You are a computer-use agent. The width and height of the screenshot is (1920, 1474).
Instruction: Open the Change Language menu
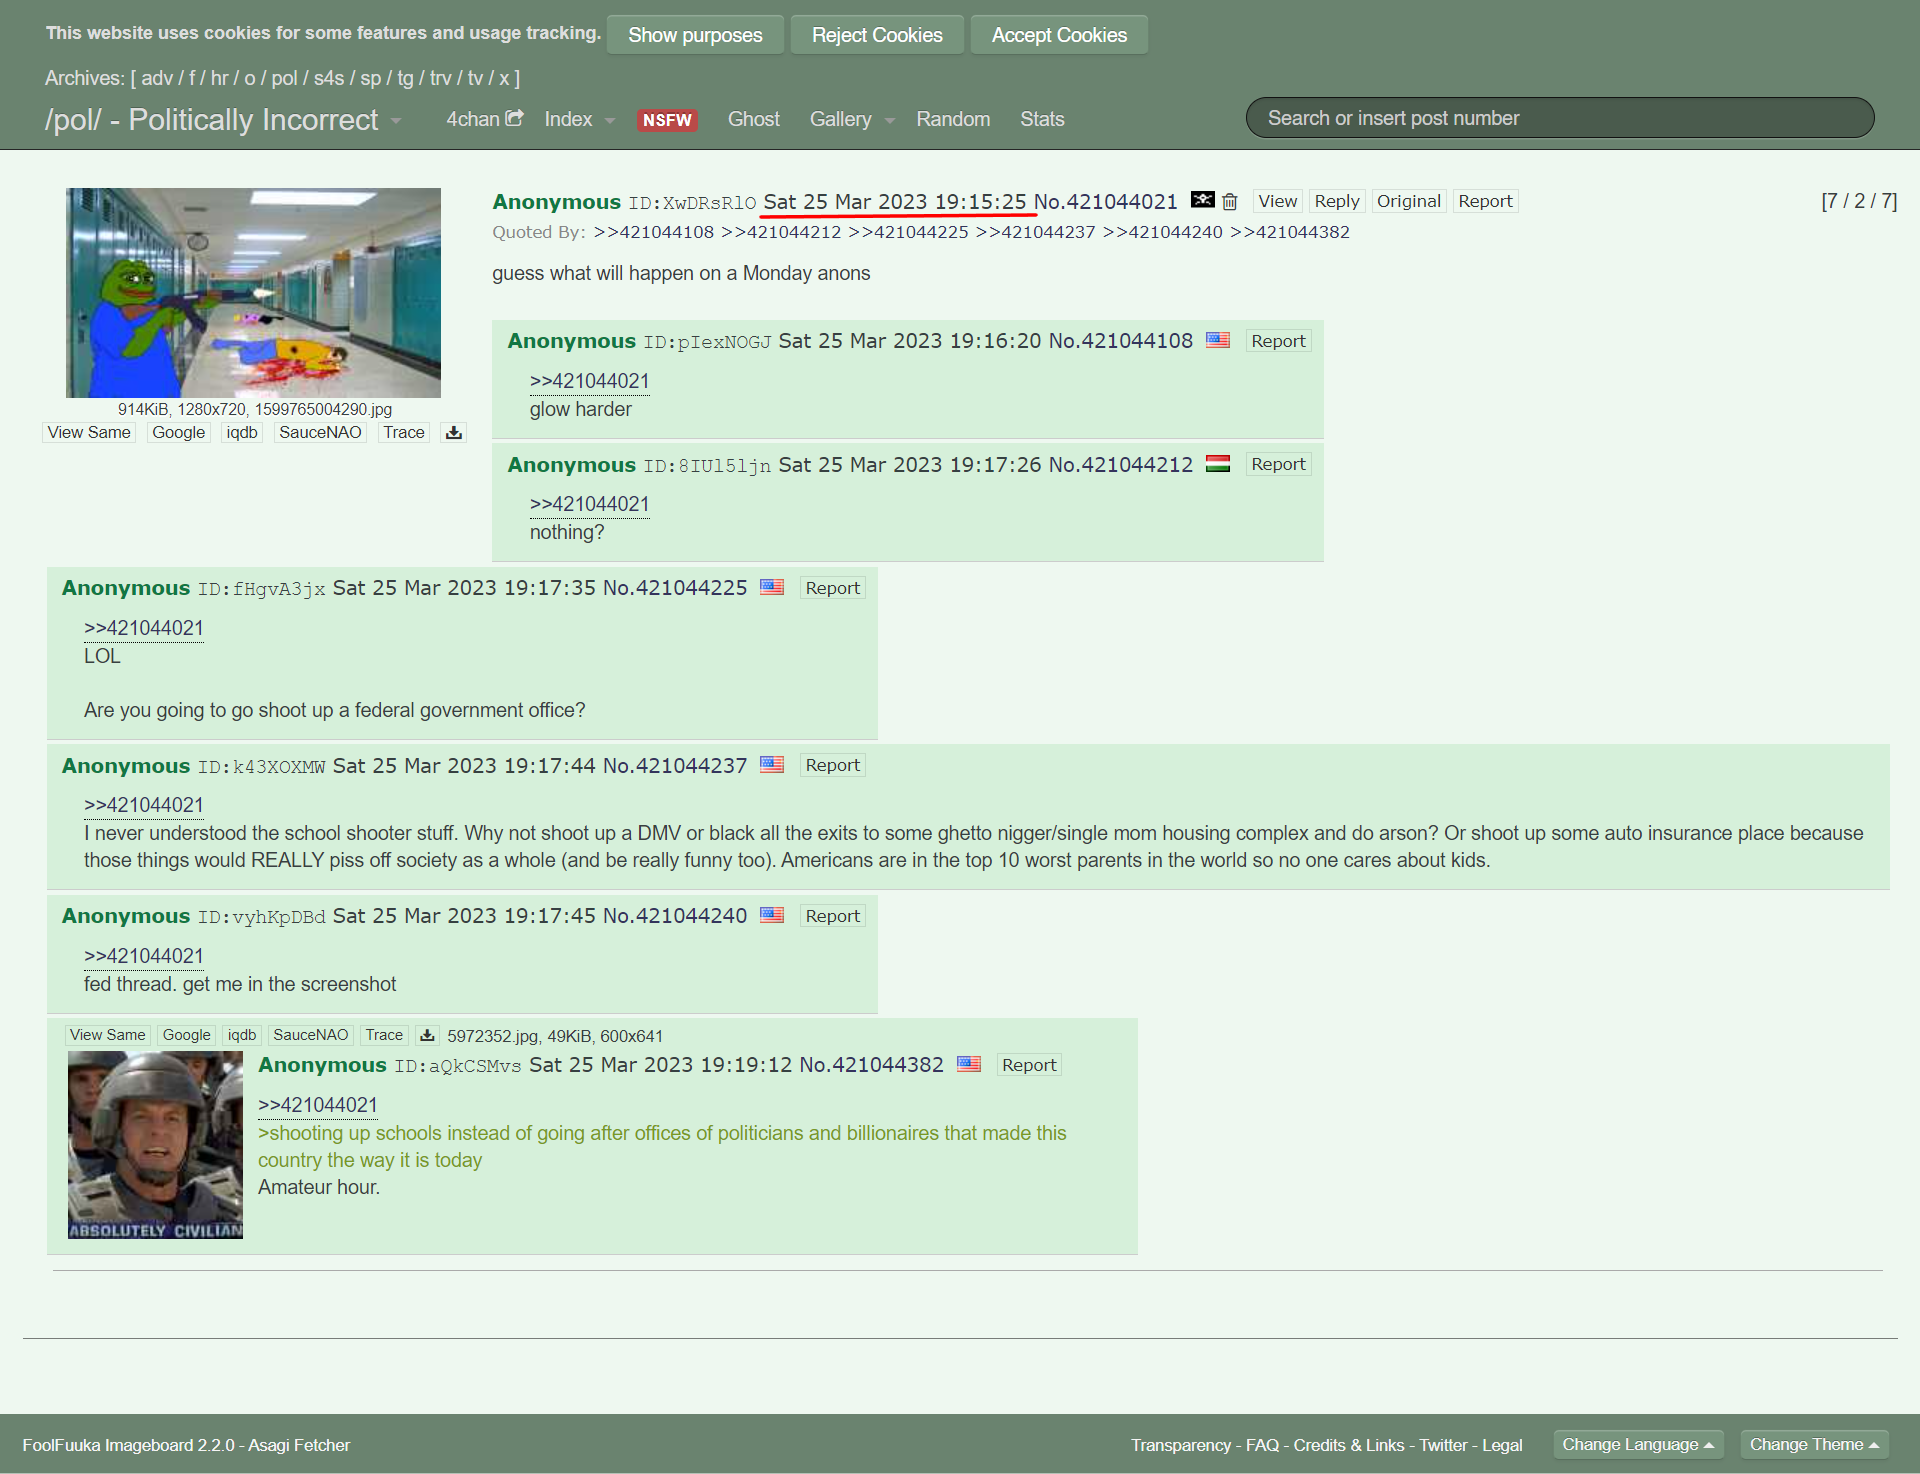coord(1637,1445)
